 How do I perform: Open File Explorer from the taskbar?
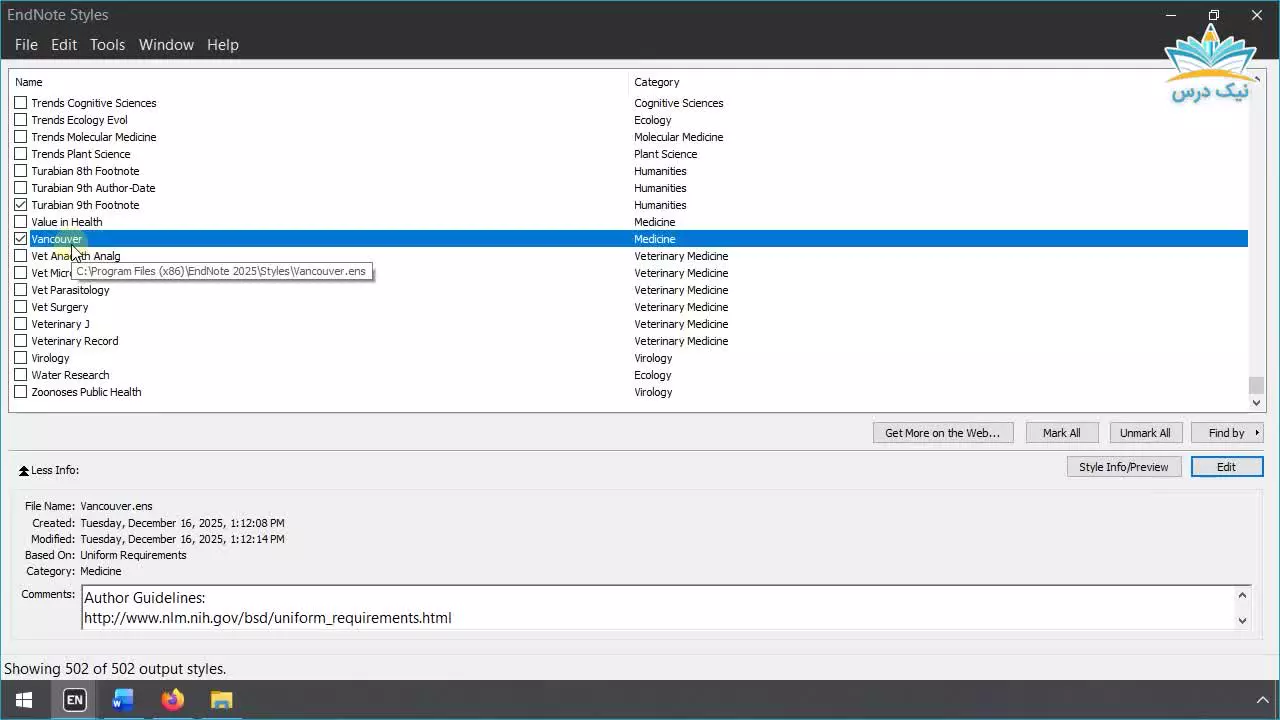[x=221, y=700]
